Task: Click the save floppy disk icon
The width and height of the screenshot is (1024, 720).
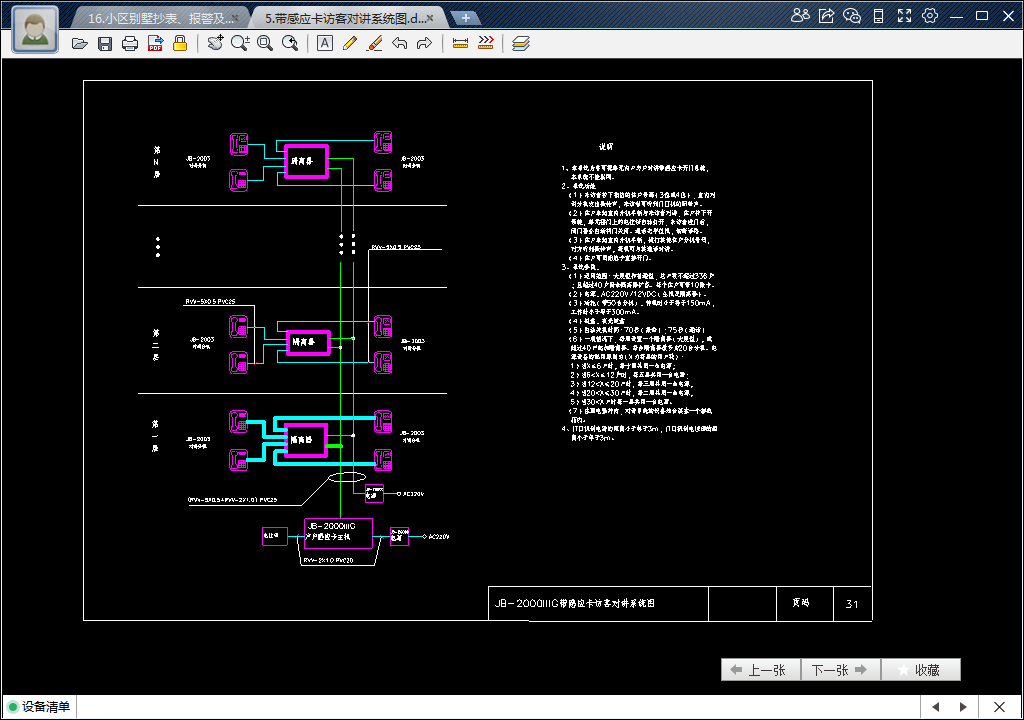Action: tap(105, 43)
